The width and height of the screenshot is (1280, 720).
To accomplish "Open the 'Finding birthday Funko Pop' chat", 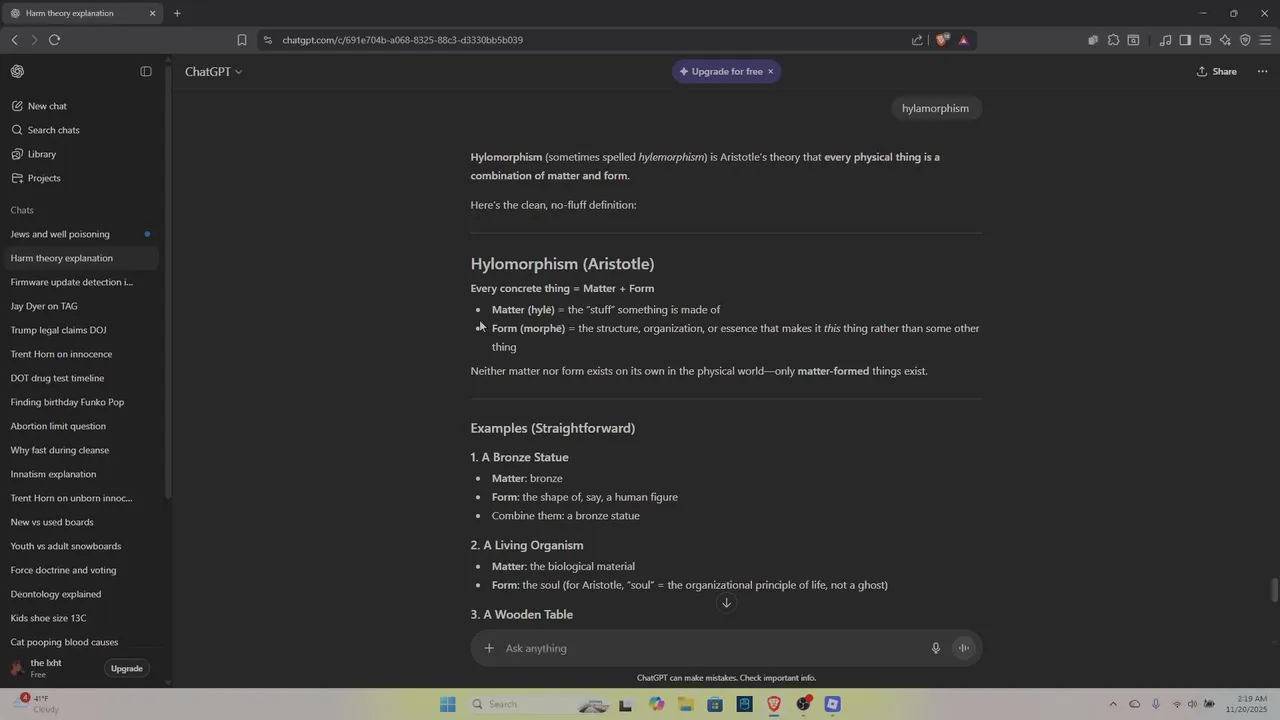I will (x=80, y=402).
